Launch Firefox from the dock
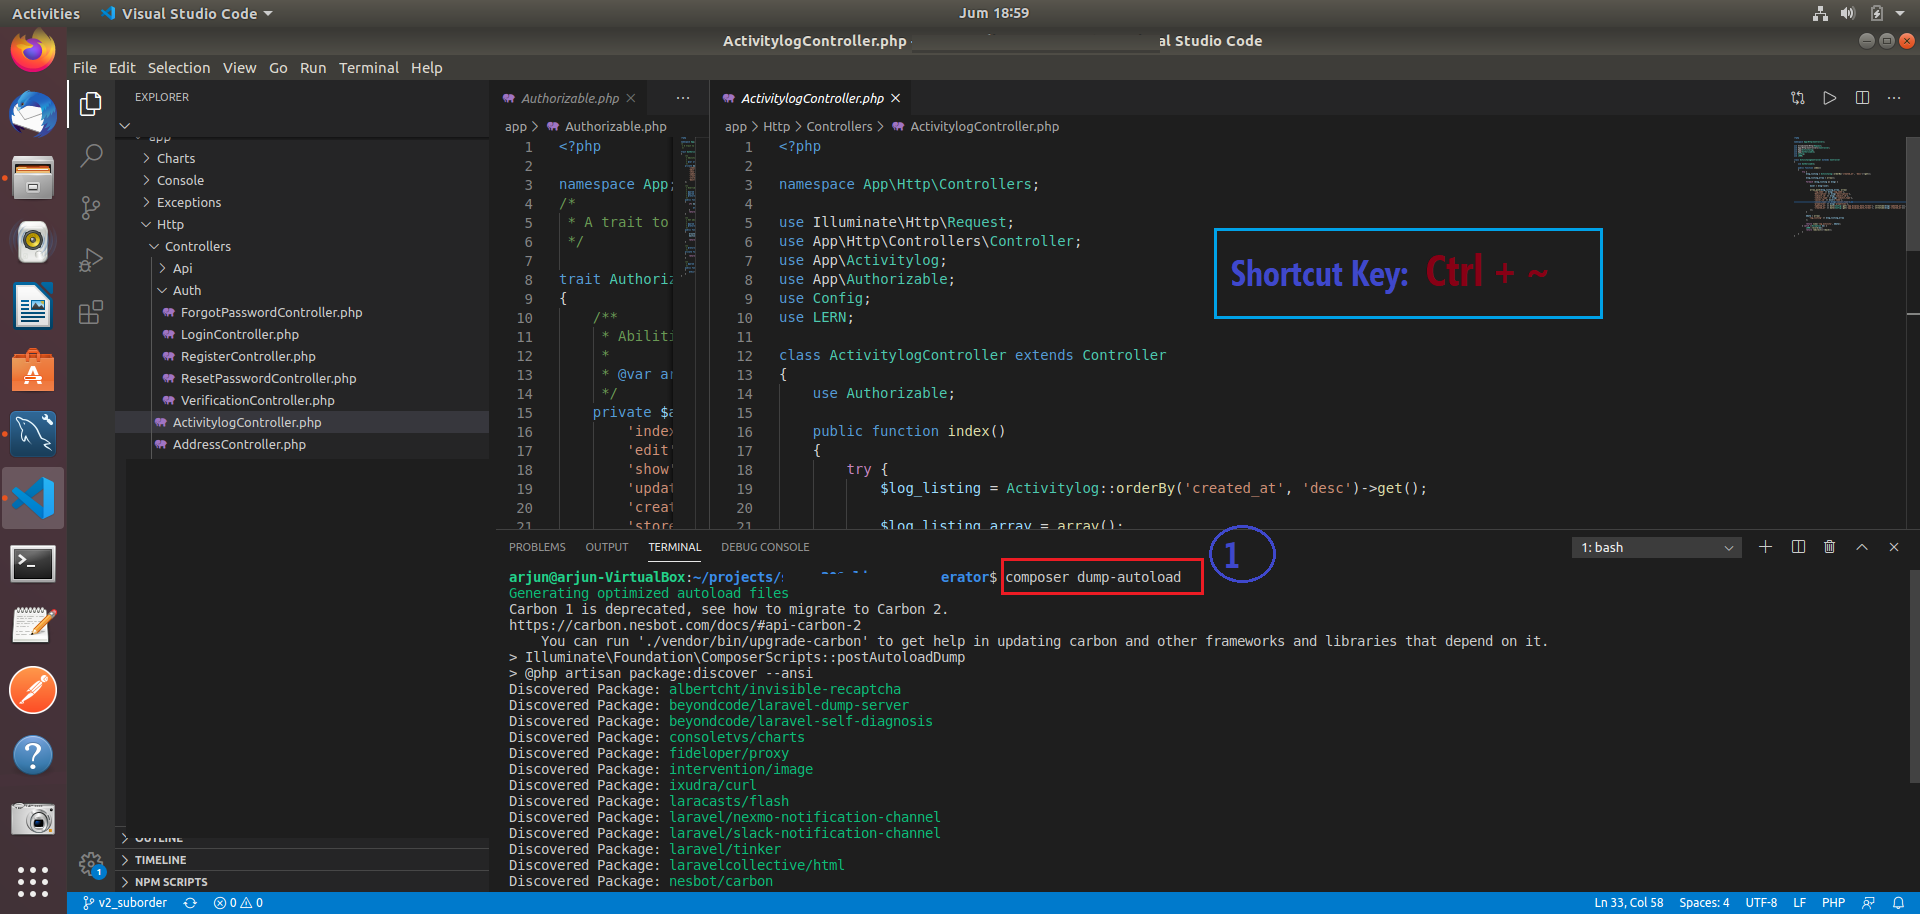 pos(33,51)
